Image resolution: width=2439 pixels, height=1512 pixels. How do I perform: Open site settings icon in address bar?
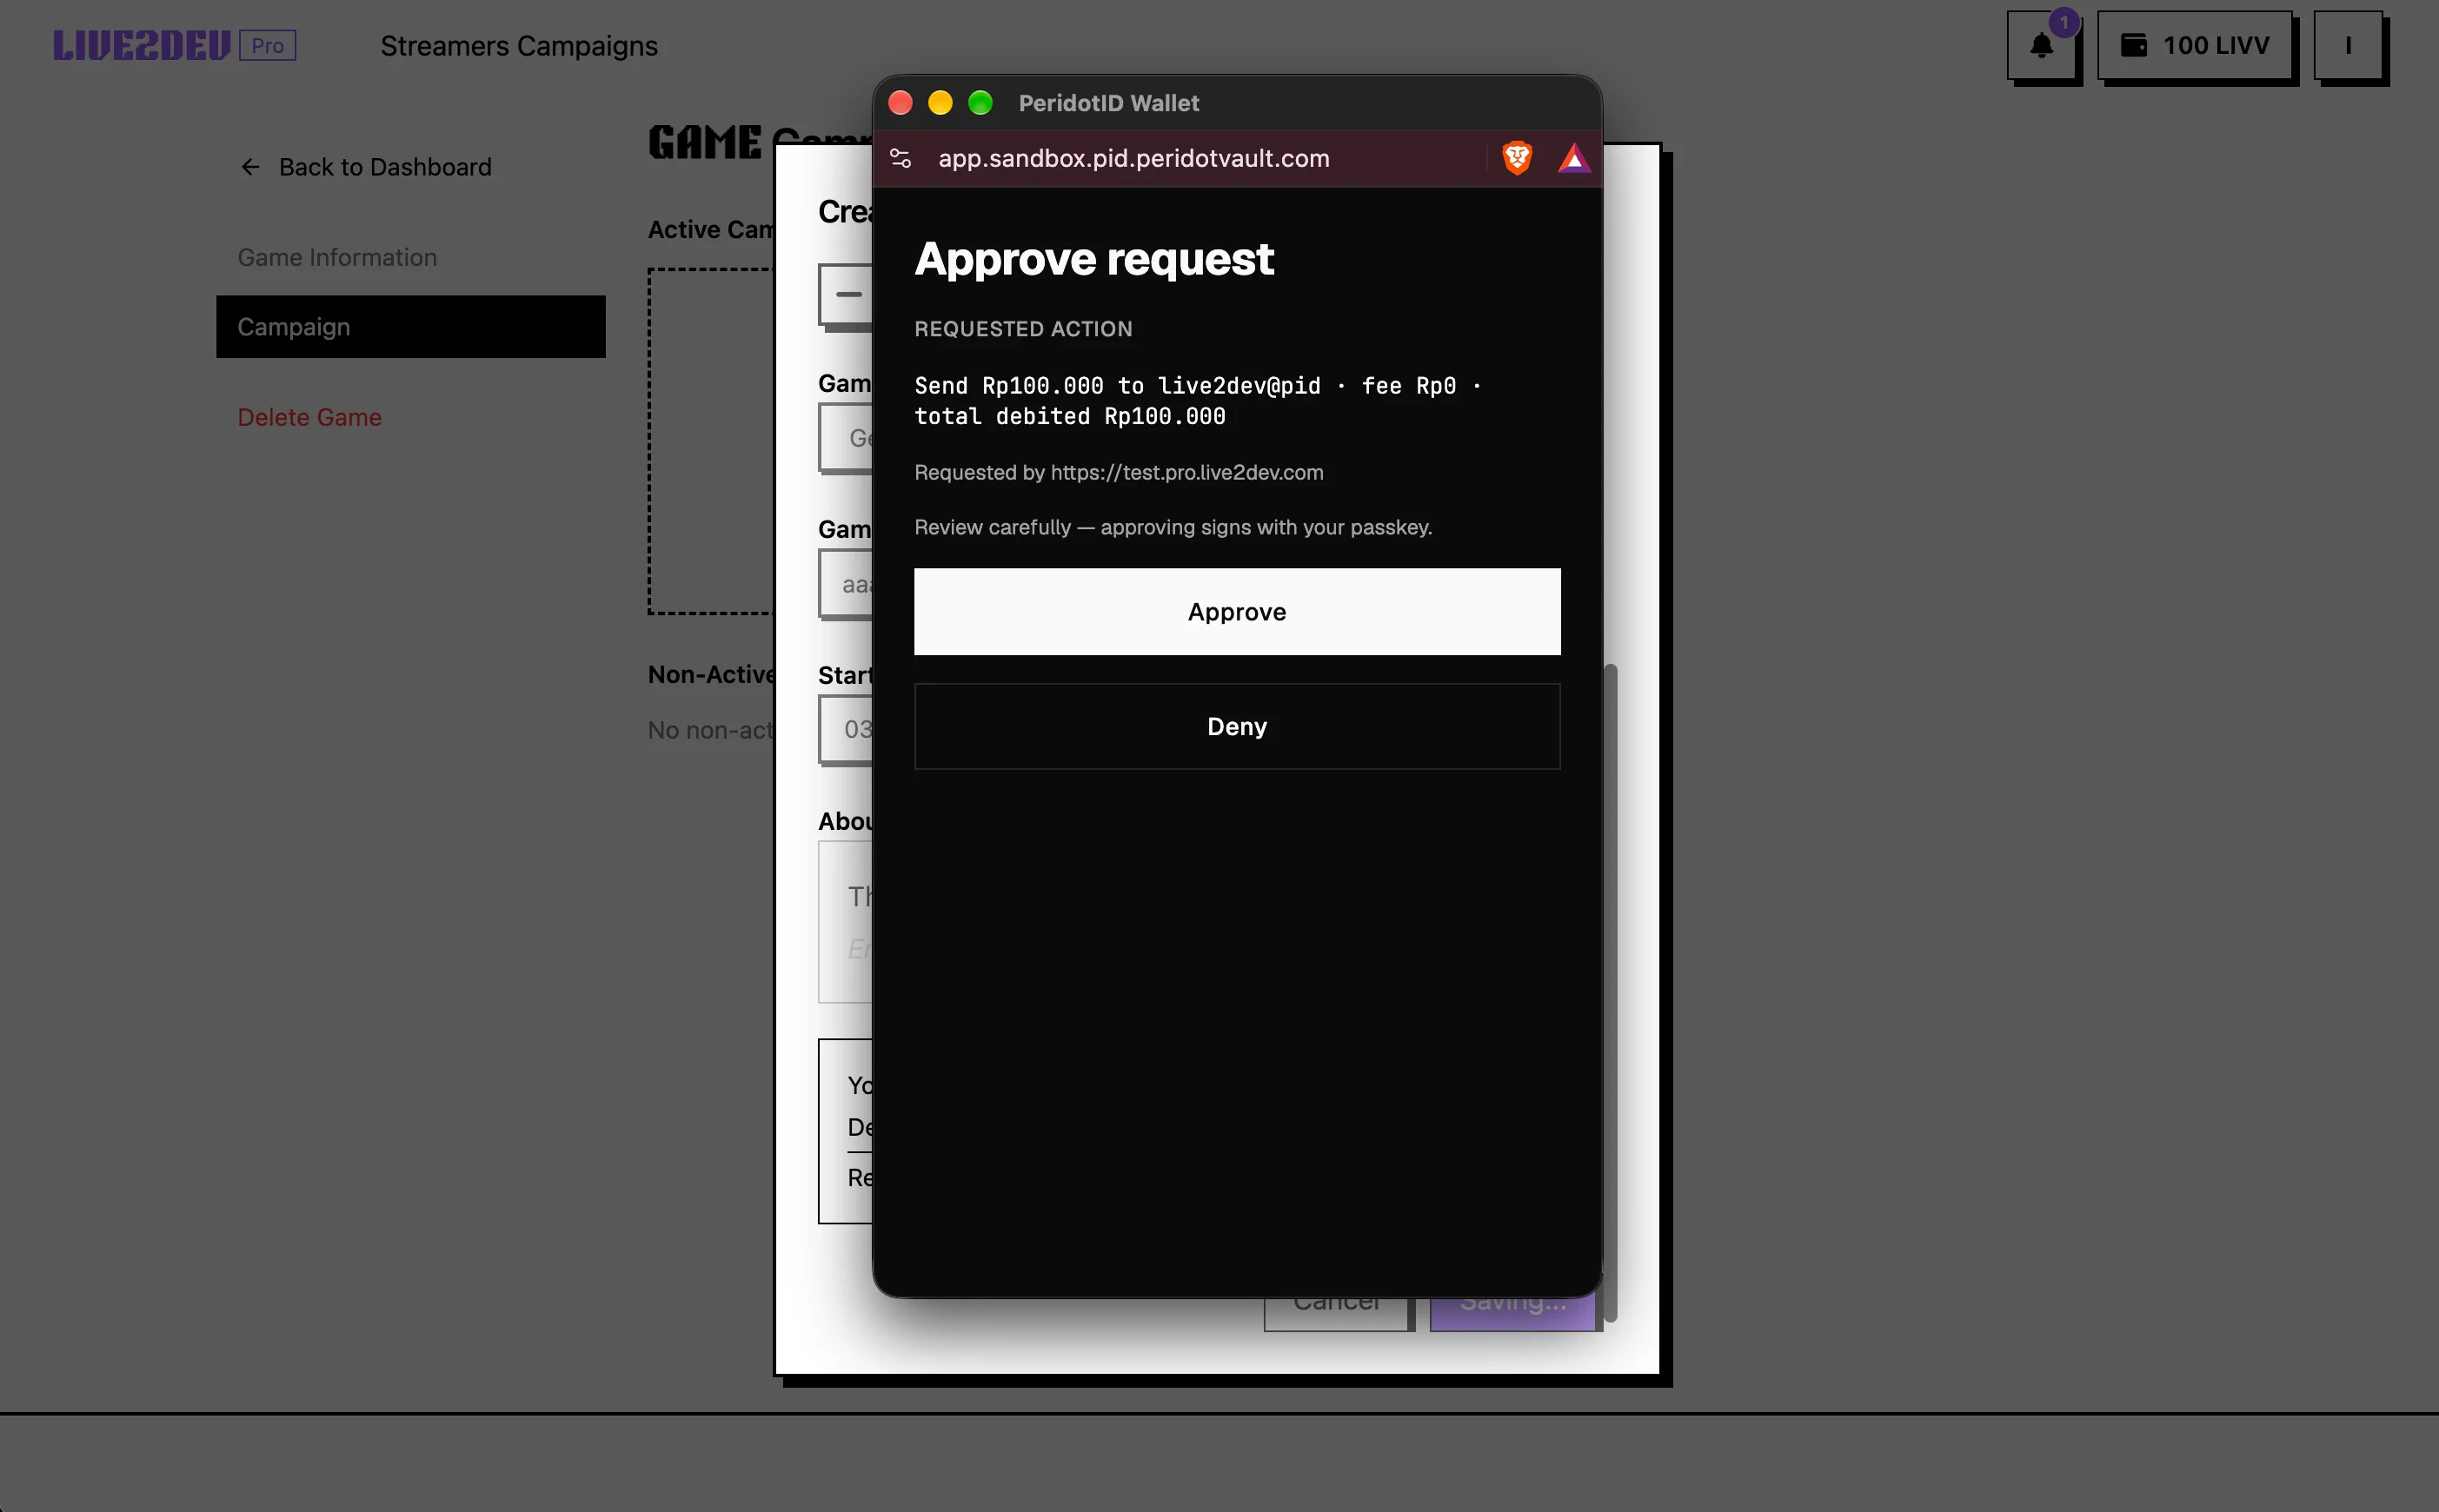coord(900,158)
